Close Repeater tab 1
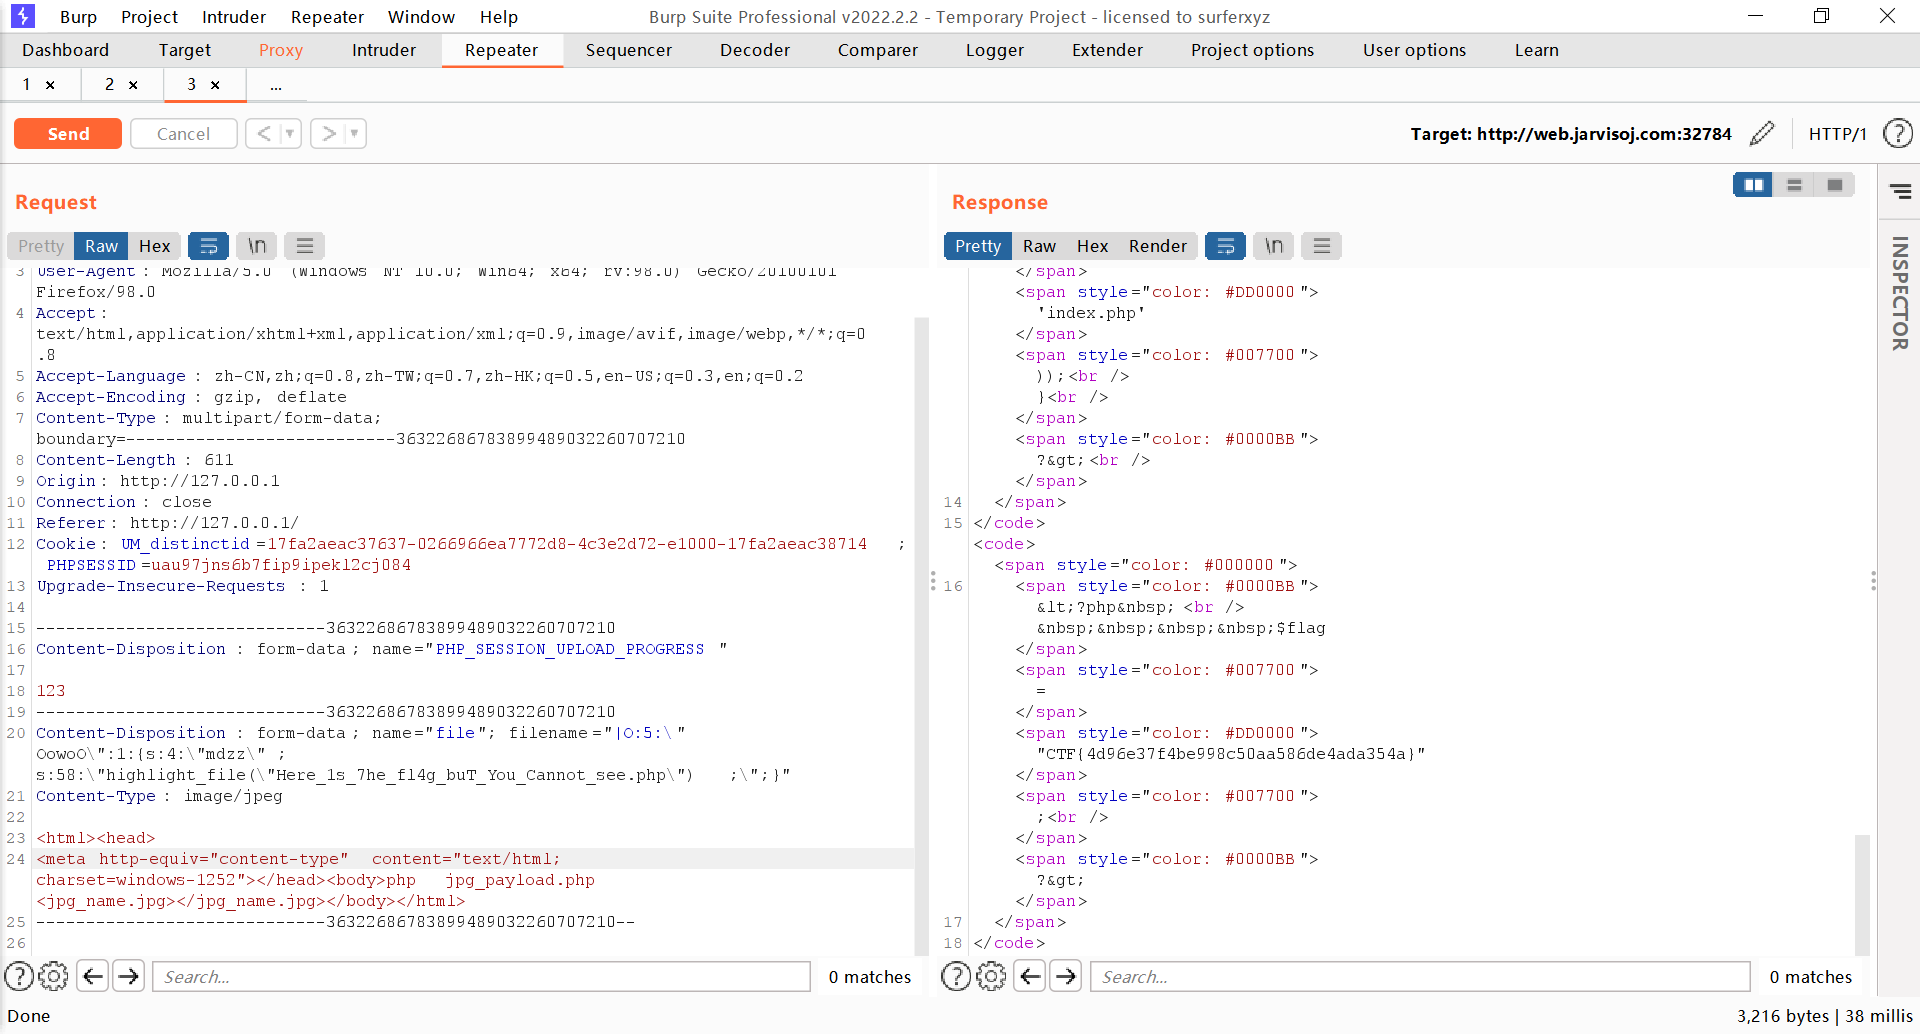This screenshot has height=1034, width=1920. [x=50, y=85]
